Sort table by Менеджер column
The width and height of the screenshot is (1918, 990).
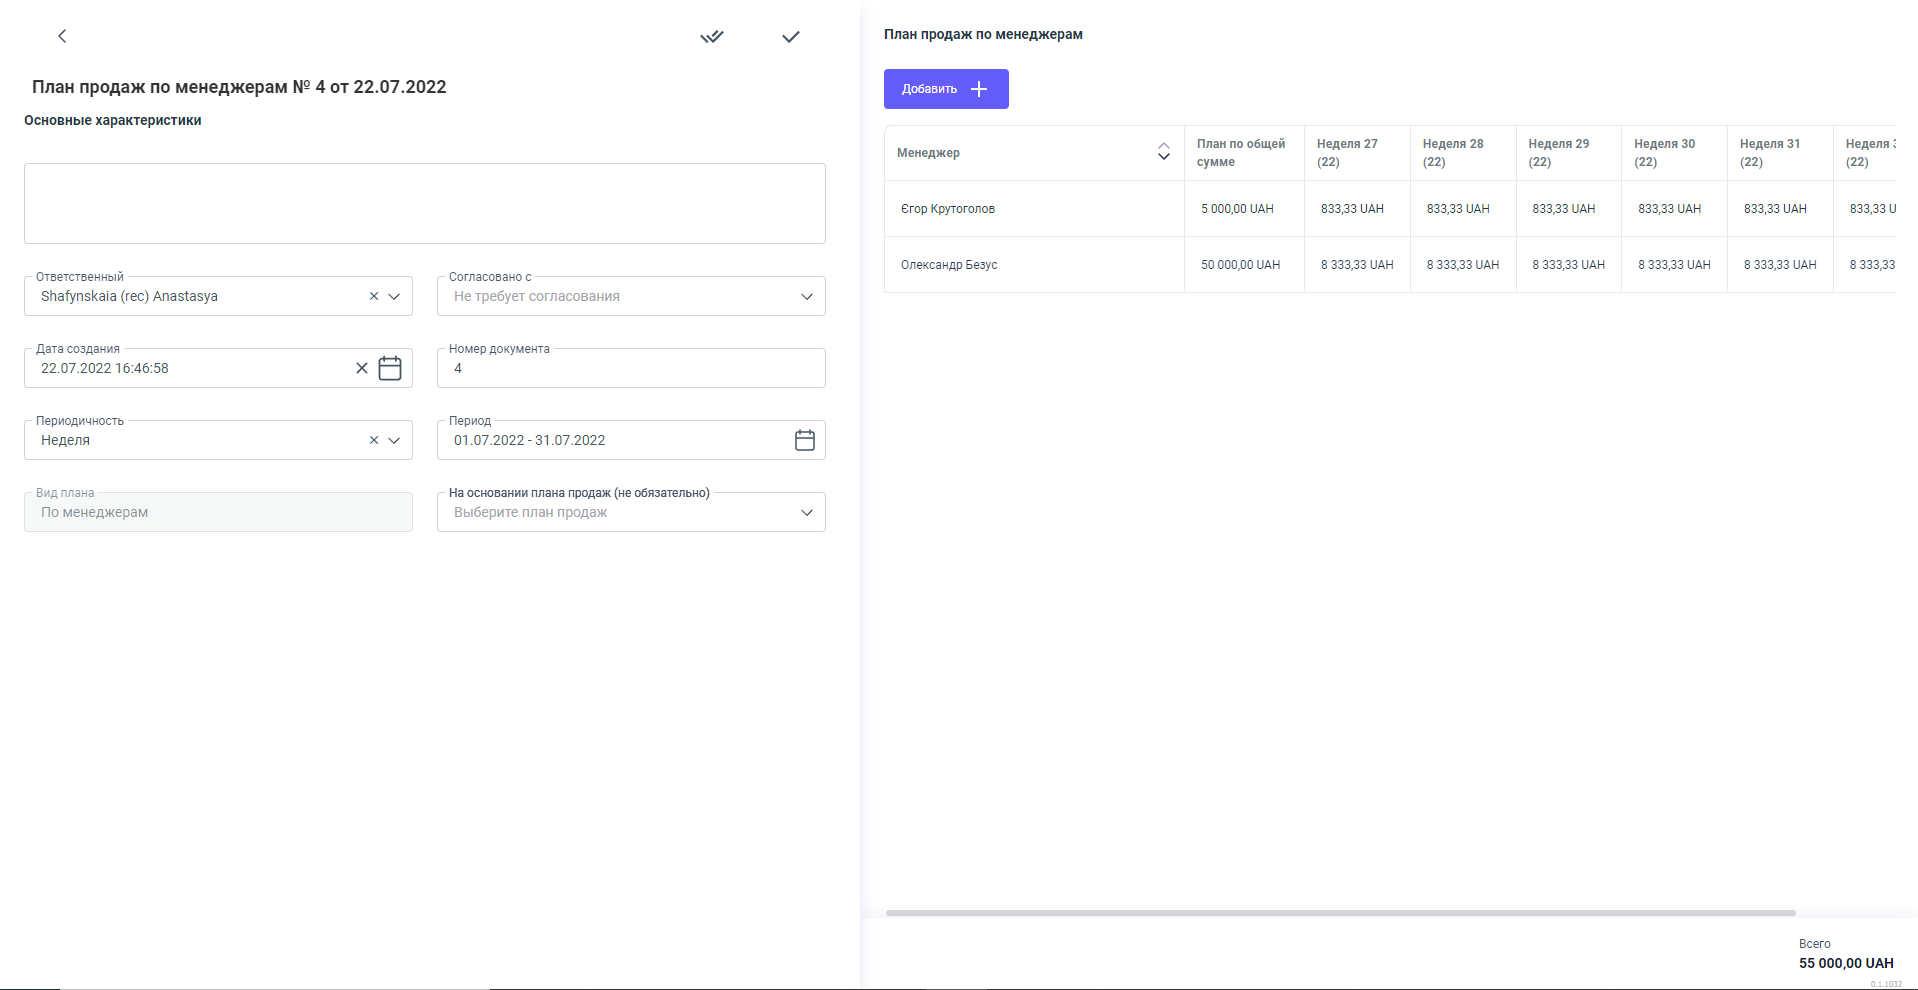coord(1163,152)
